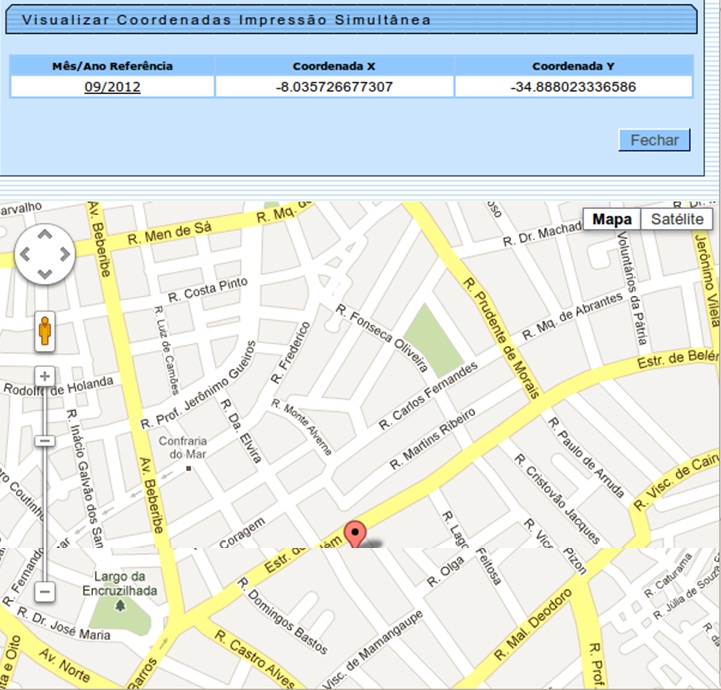Screen dimensions: 721x690
Task: Select the Coordenada Y value -34.888023336586
Action: [x=573, y=87]
